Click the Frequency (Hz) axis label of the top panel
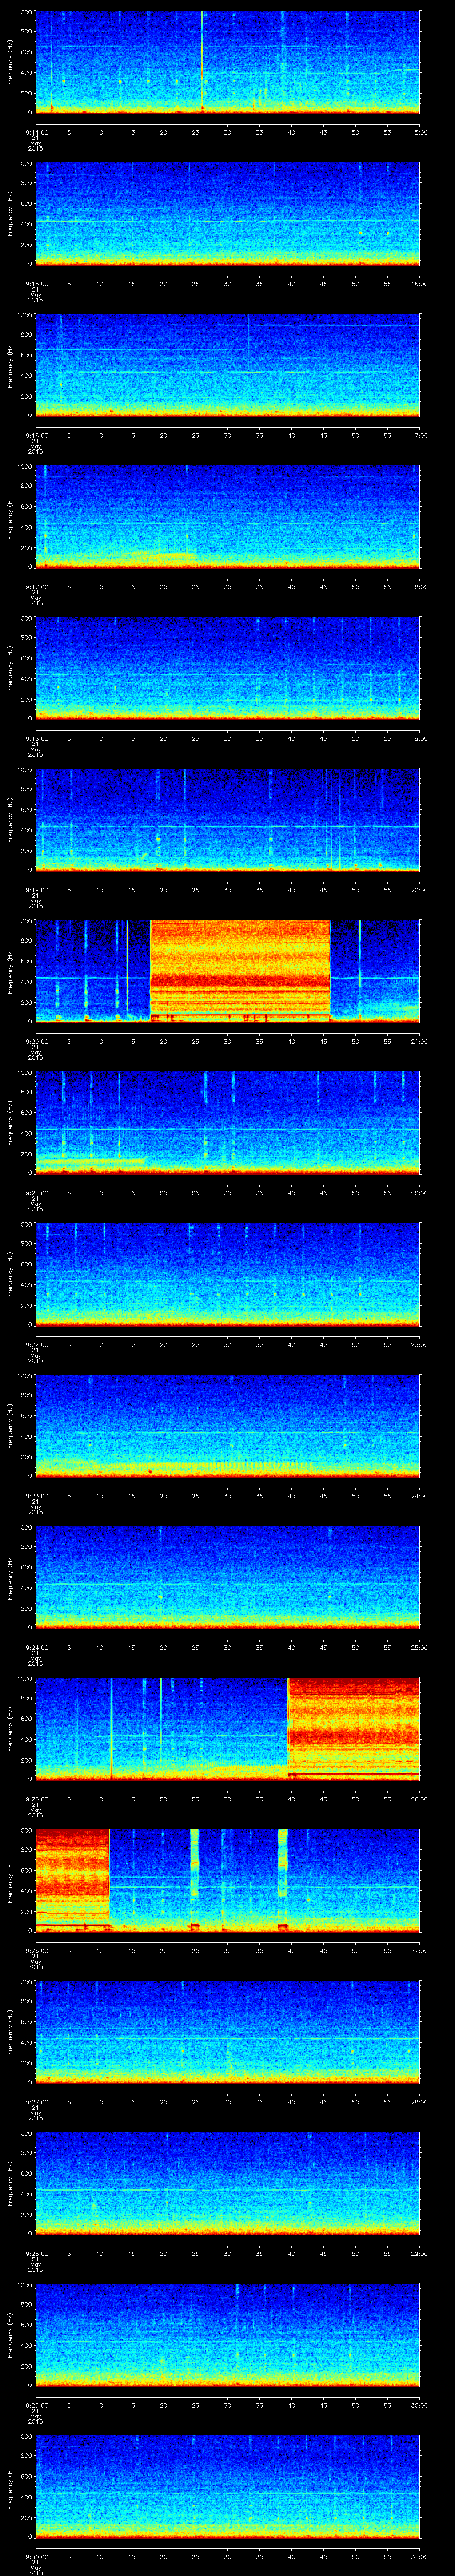Viewport: 455px width, 2576px height. point(10,62)
